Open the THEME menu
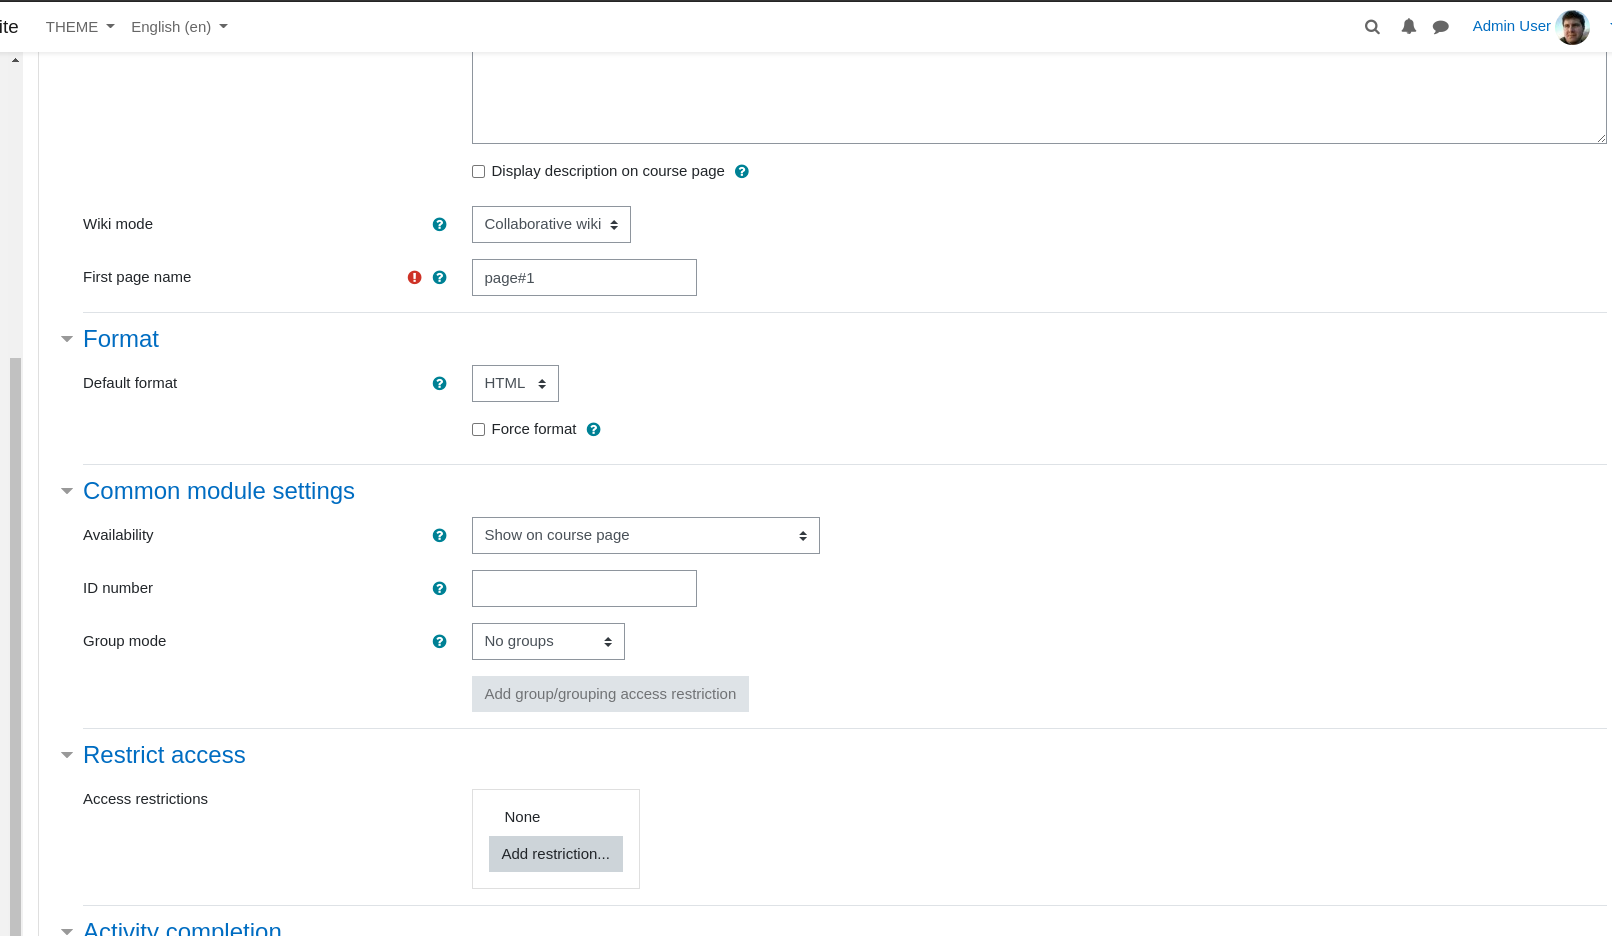 (x=80, y=27)
